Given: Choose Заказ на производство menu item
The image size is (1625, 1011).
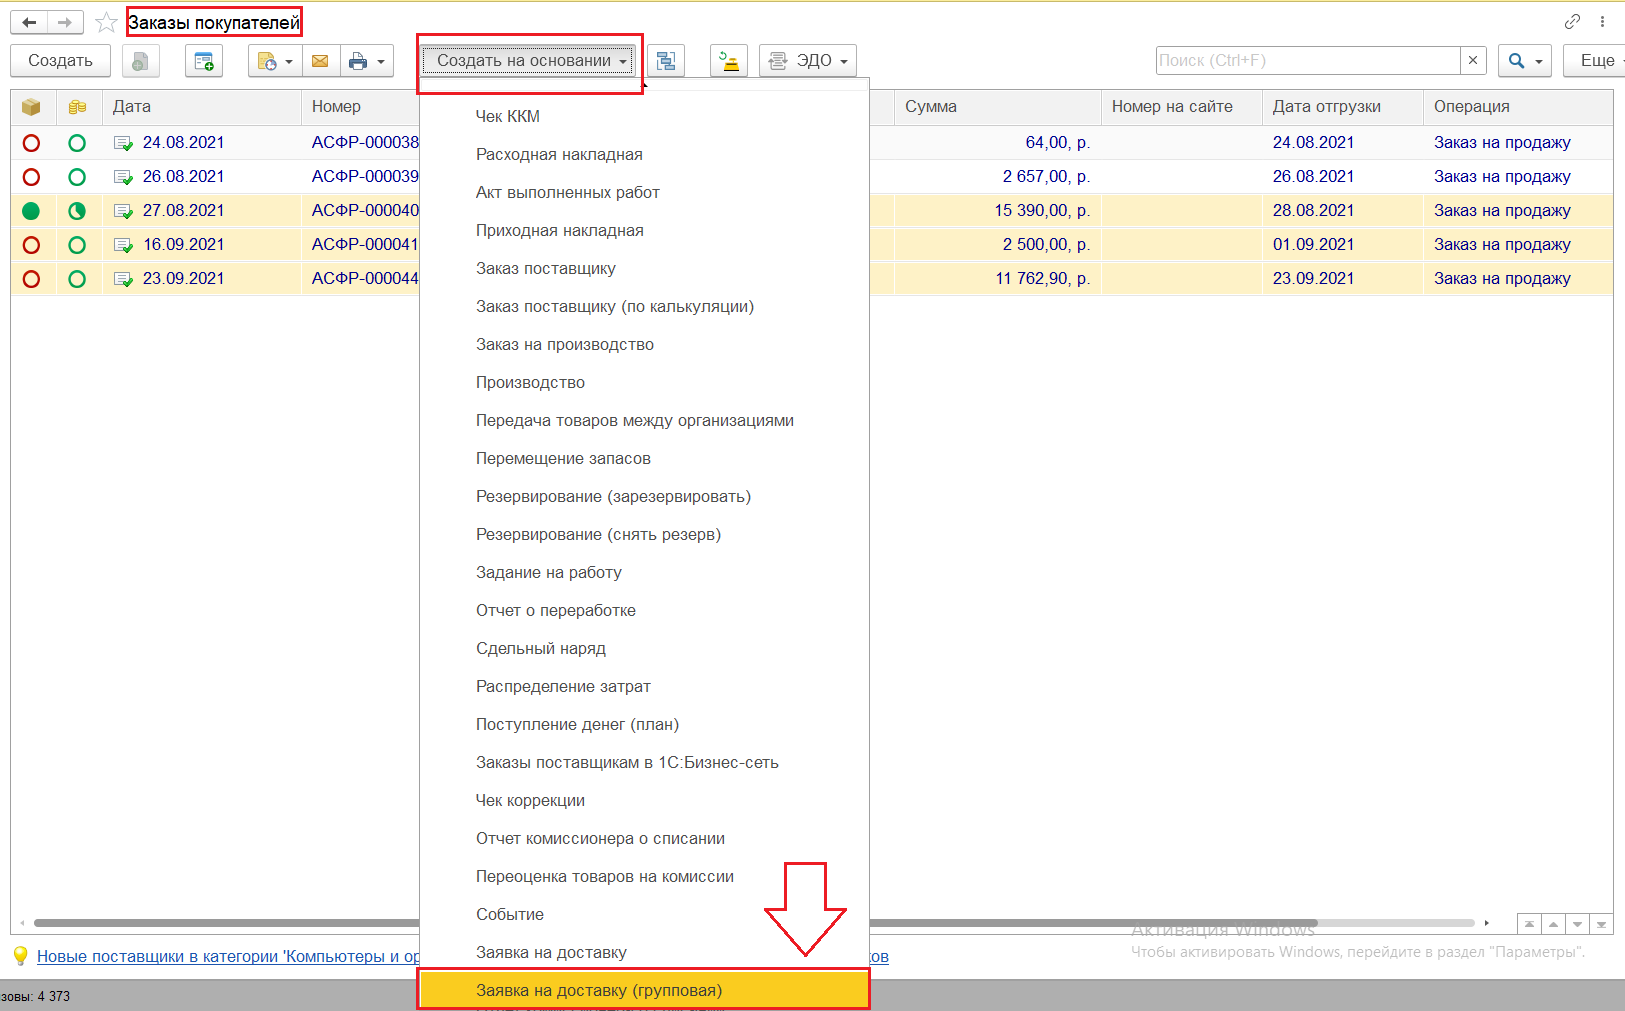Looking at the screenshot, I should click(644, 345).
